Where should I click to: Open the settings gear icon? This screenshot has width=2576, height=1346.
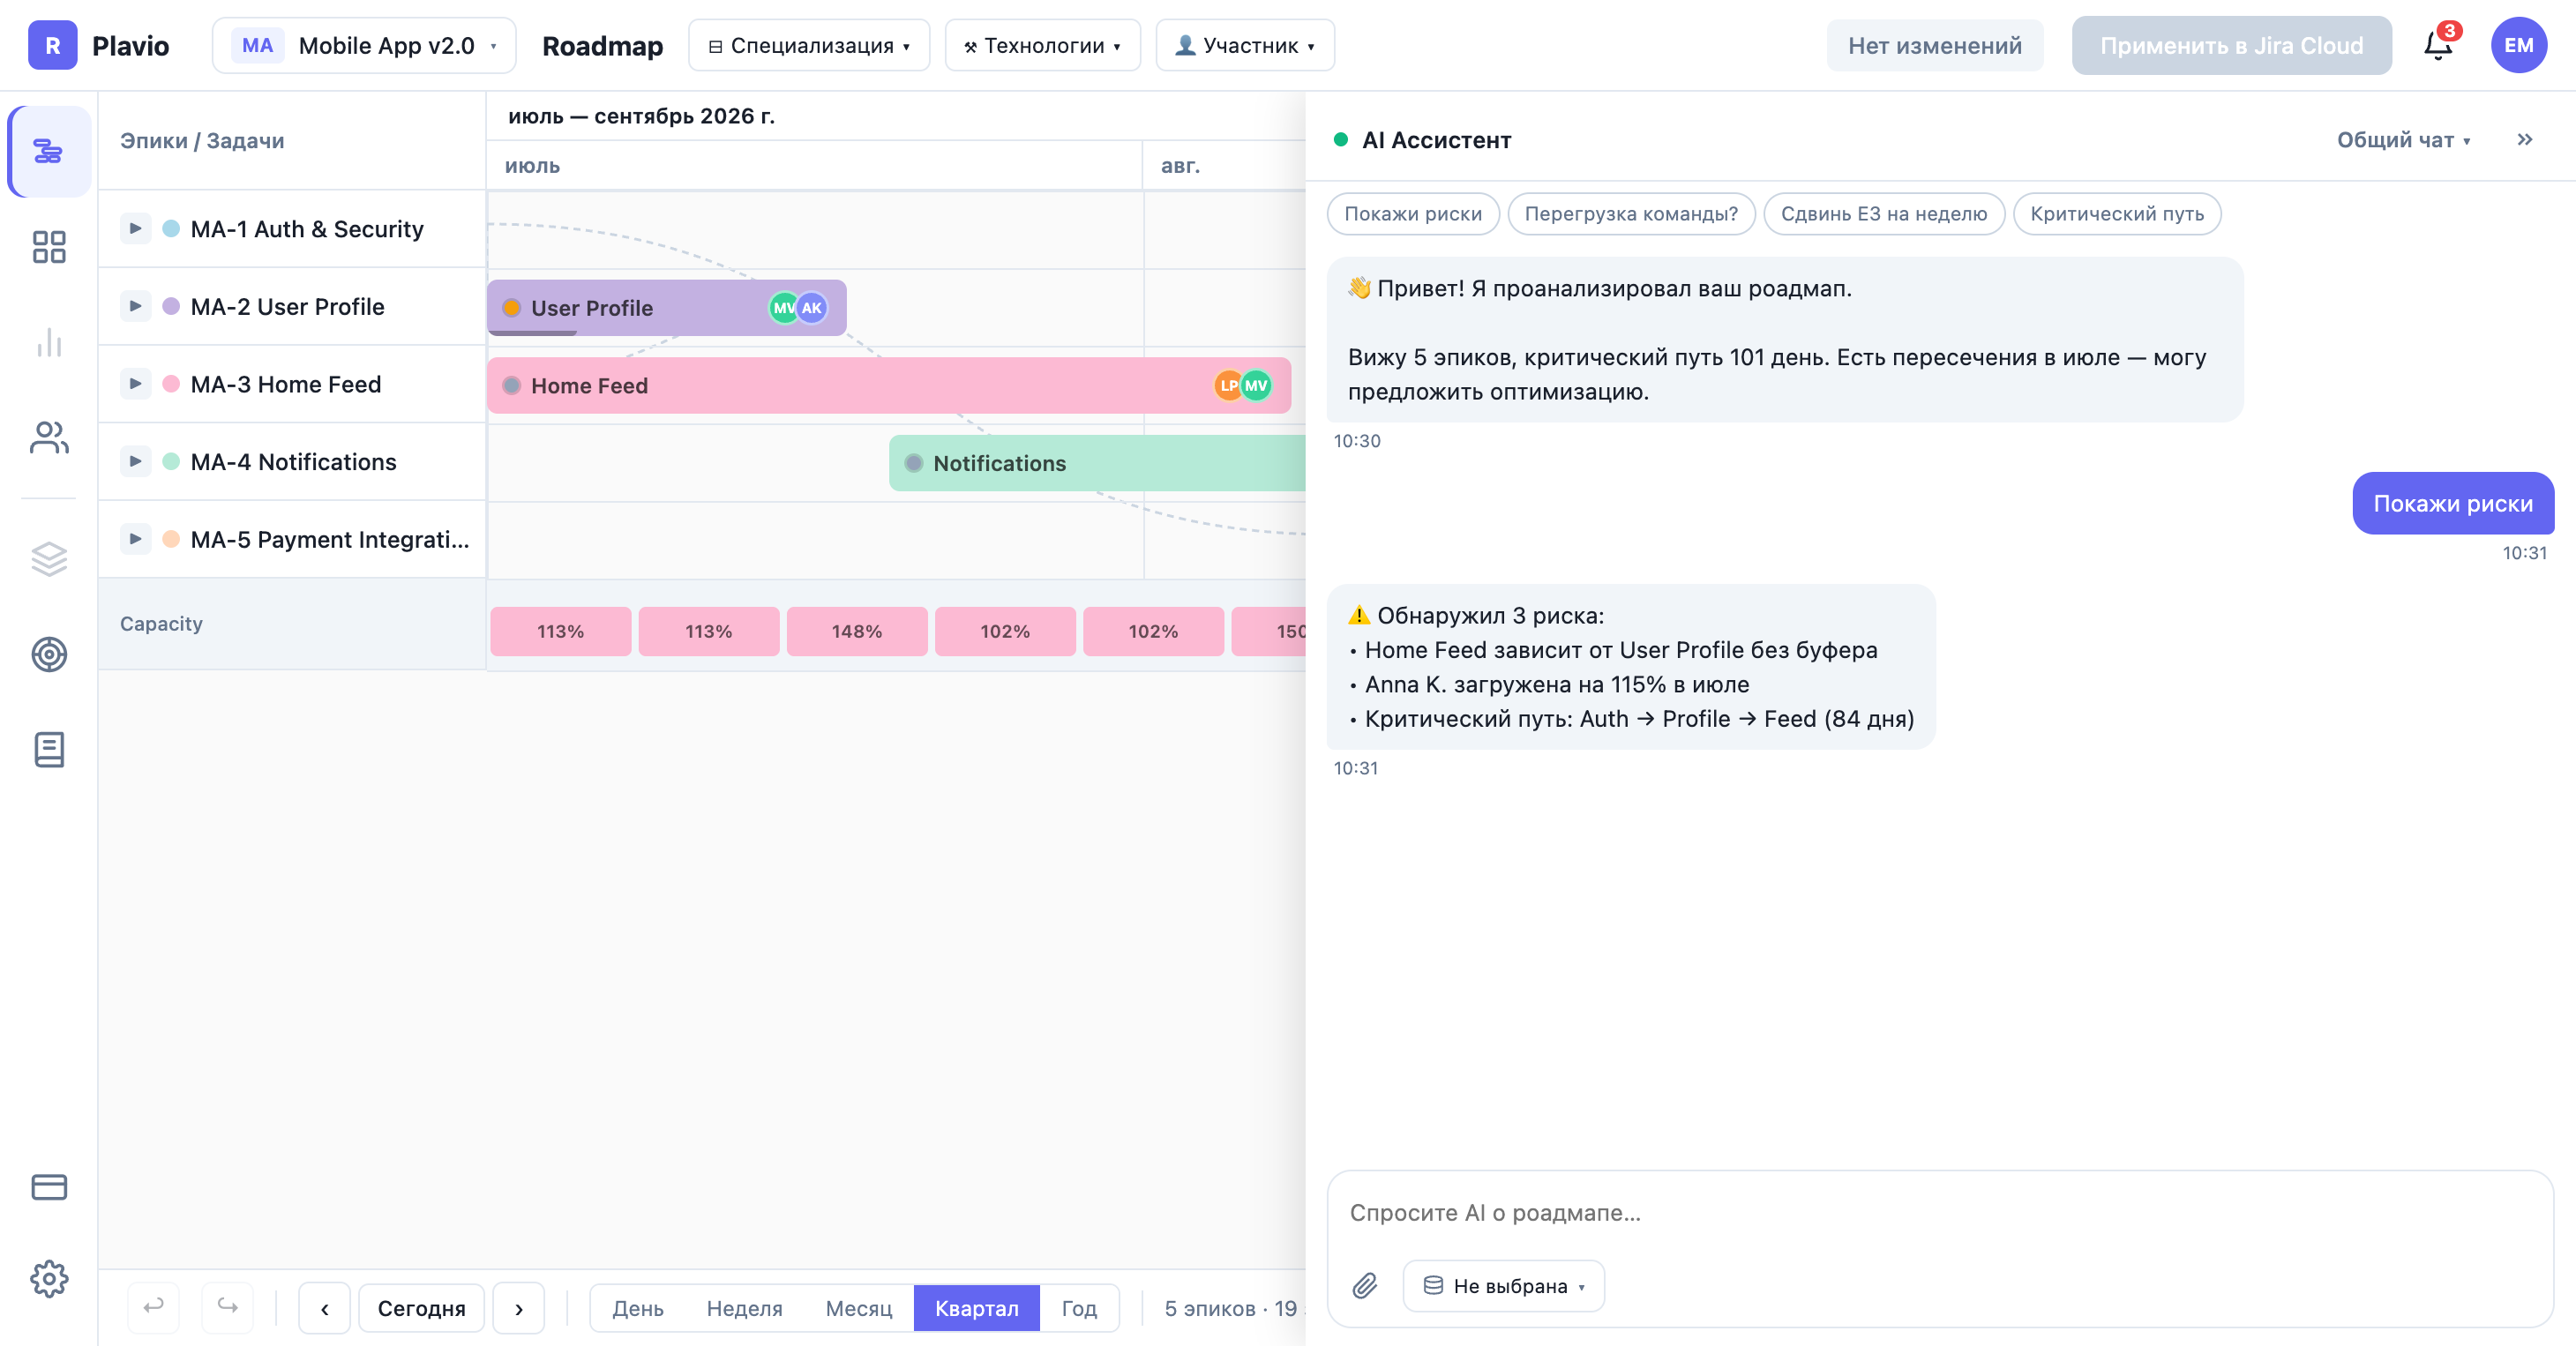[49, 1278]
